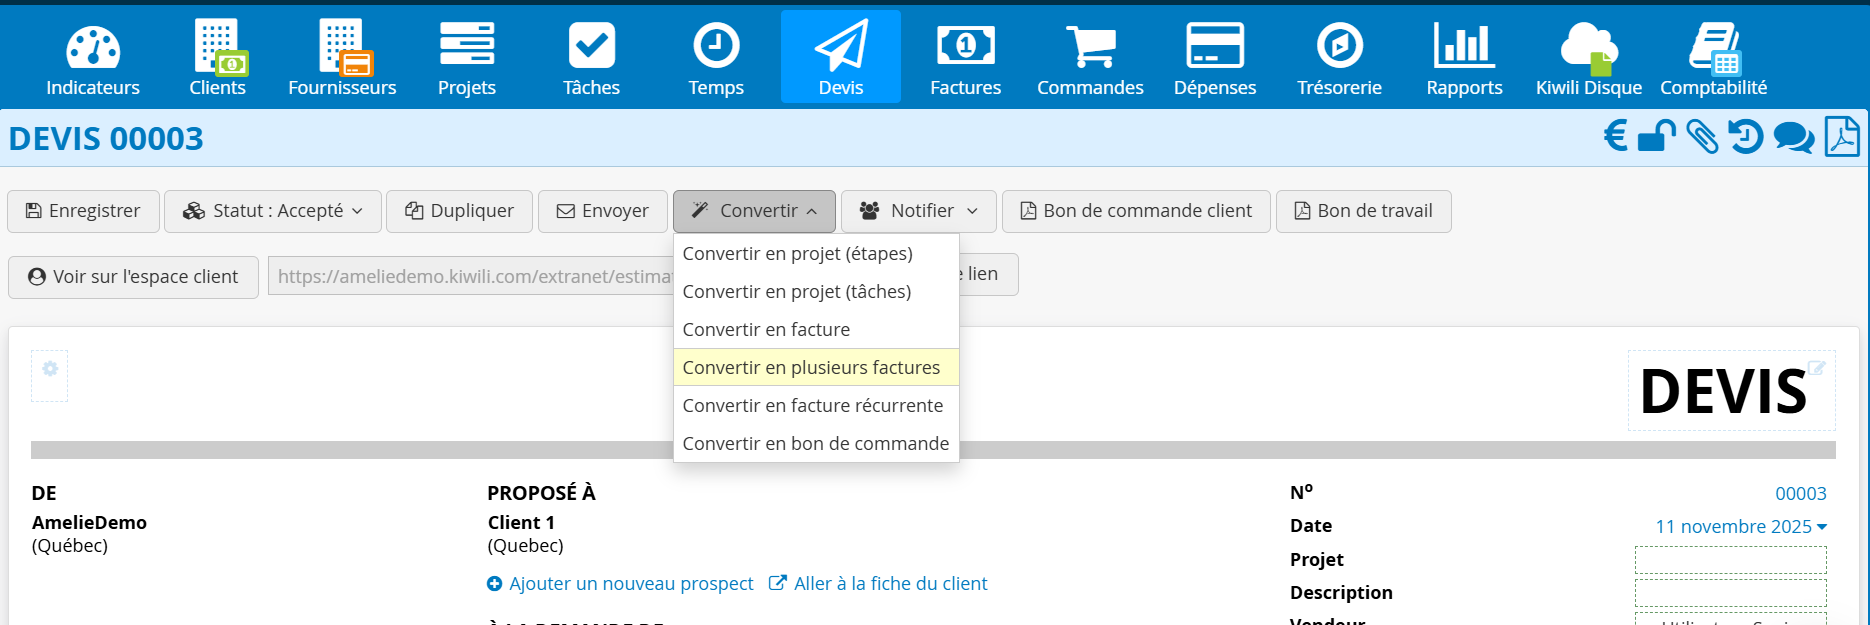This screenshot has width=1870, height=625.
Task: Click the euro currency icon
Action: tap(1615, 136)
